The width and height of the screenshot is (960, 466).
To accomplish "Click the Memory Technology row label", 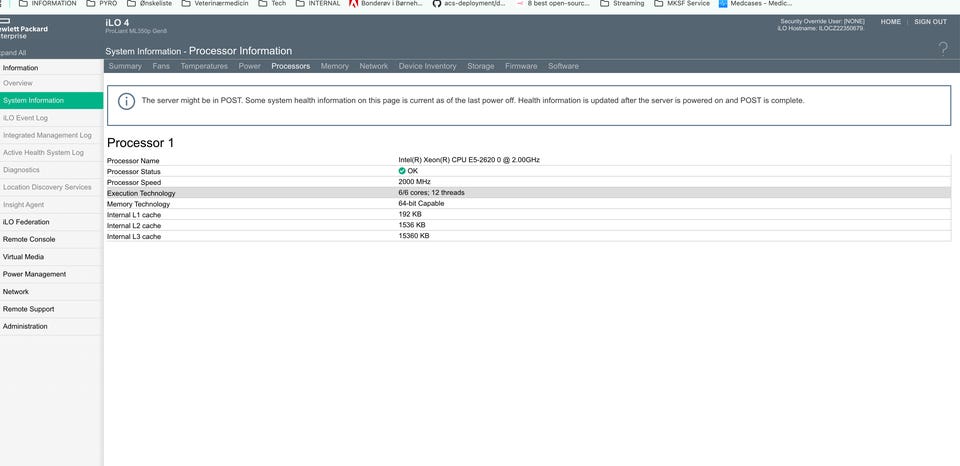I will coord(138,204).
